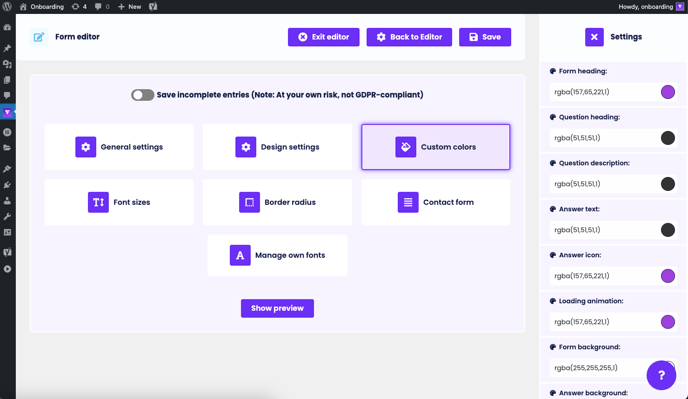
Task: Open Appearance brush icon in sidebar
Action: click(x=7, y=169)
